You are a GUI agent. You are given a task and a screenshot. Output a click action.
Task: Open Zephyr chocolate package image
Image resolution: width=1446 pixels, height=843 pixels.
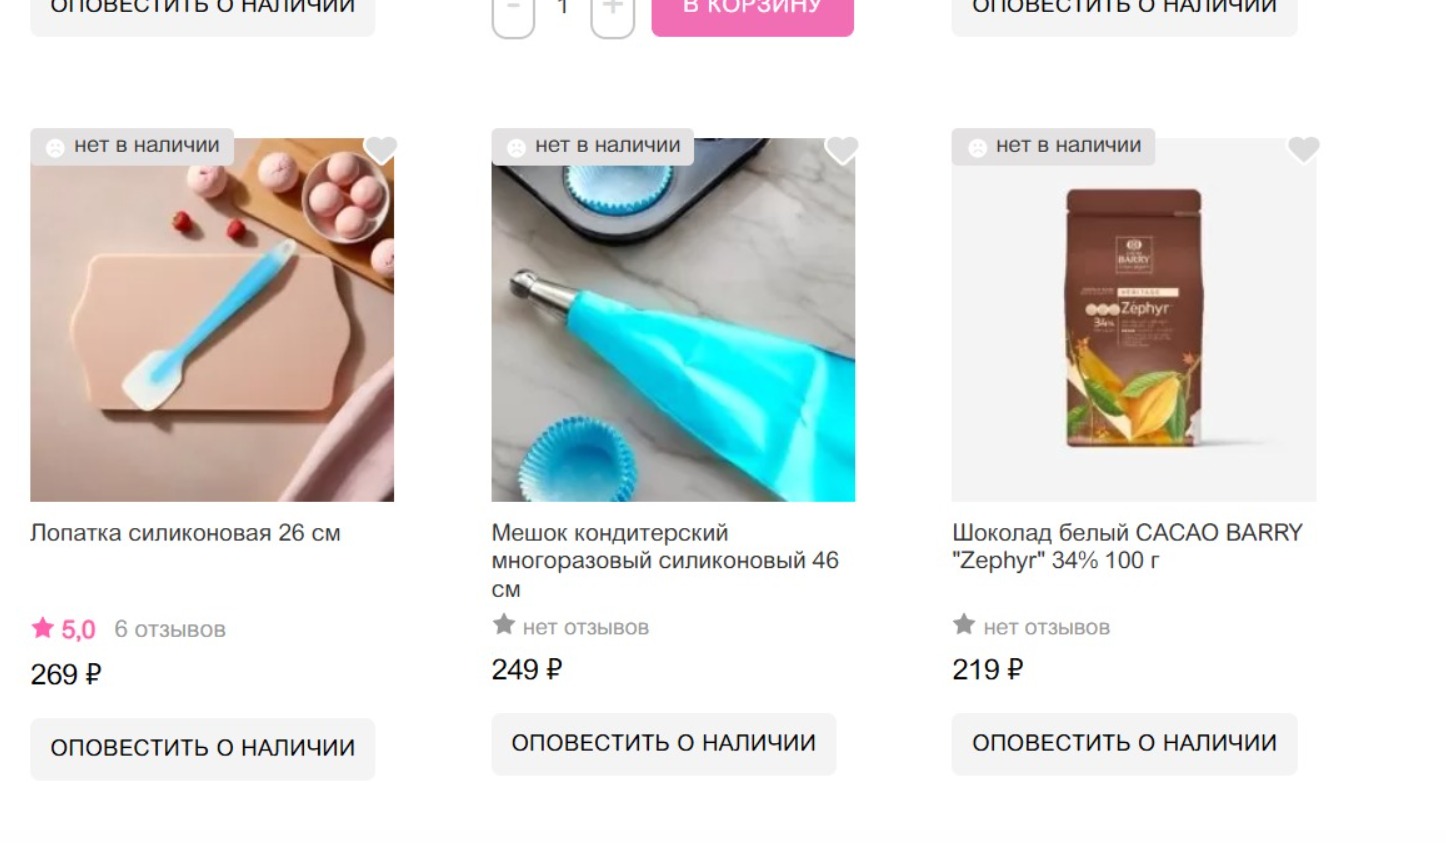[1134, 319]
